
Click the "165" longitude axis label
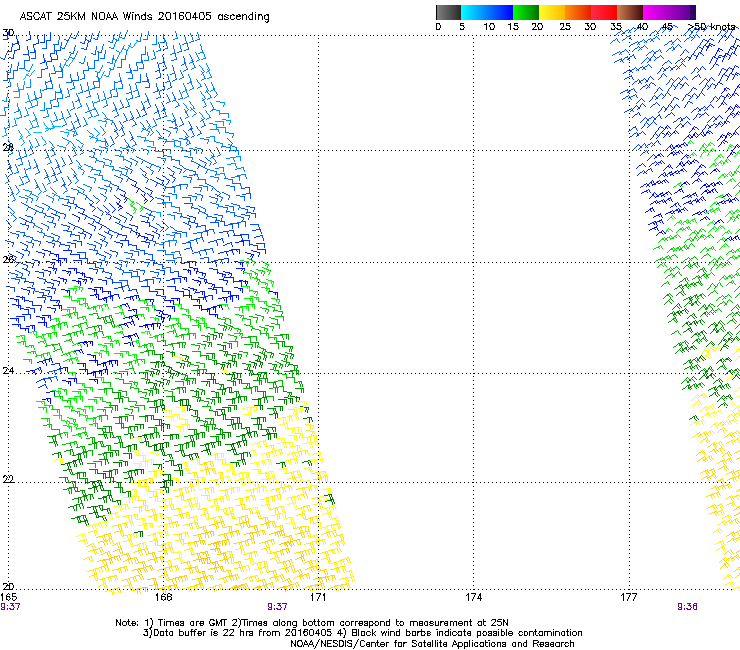tap(8, 597)
